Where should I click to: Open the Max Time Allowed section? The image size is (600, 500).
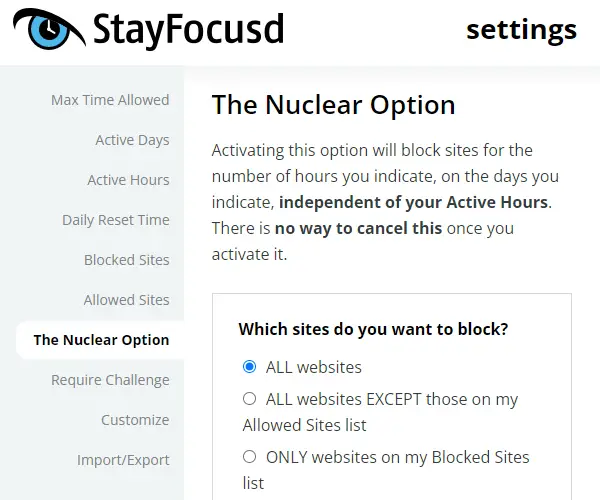click(110, 100)
